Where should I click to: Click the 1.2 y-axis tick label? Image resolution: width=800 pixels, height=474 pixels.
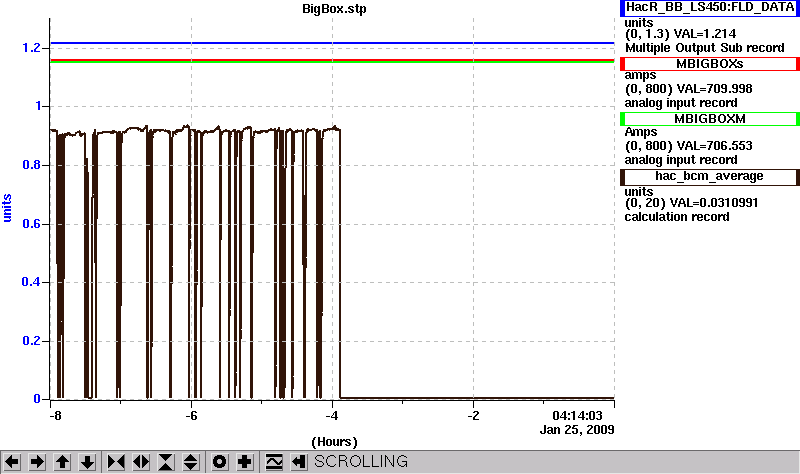pyautogui.click(x=32, y=48)
